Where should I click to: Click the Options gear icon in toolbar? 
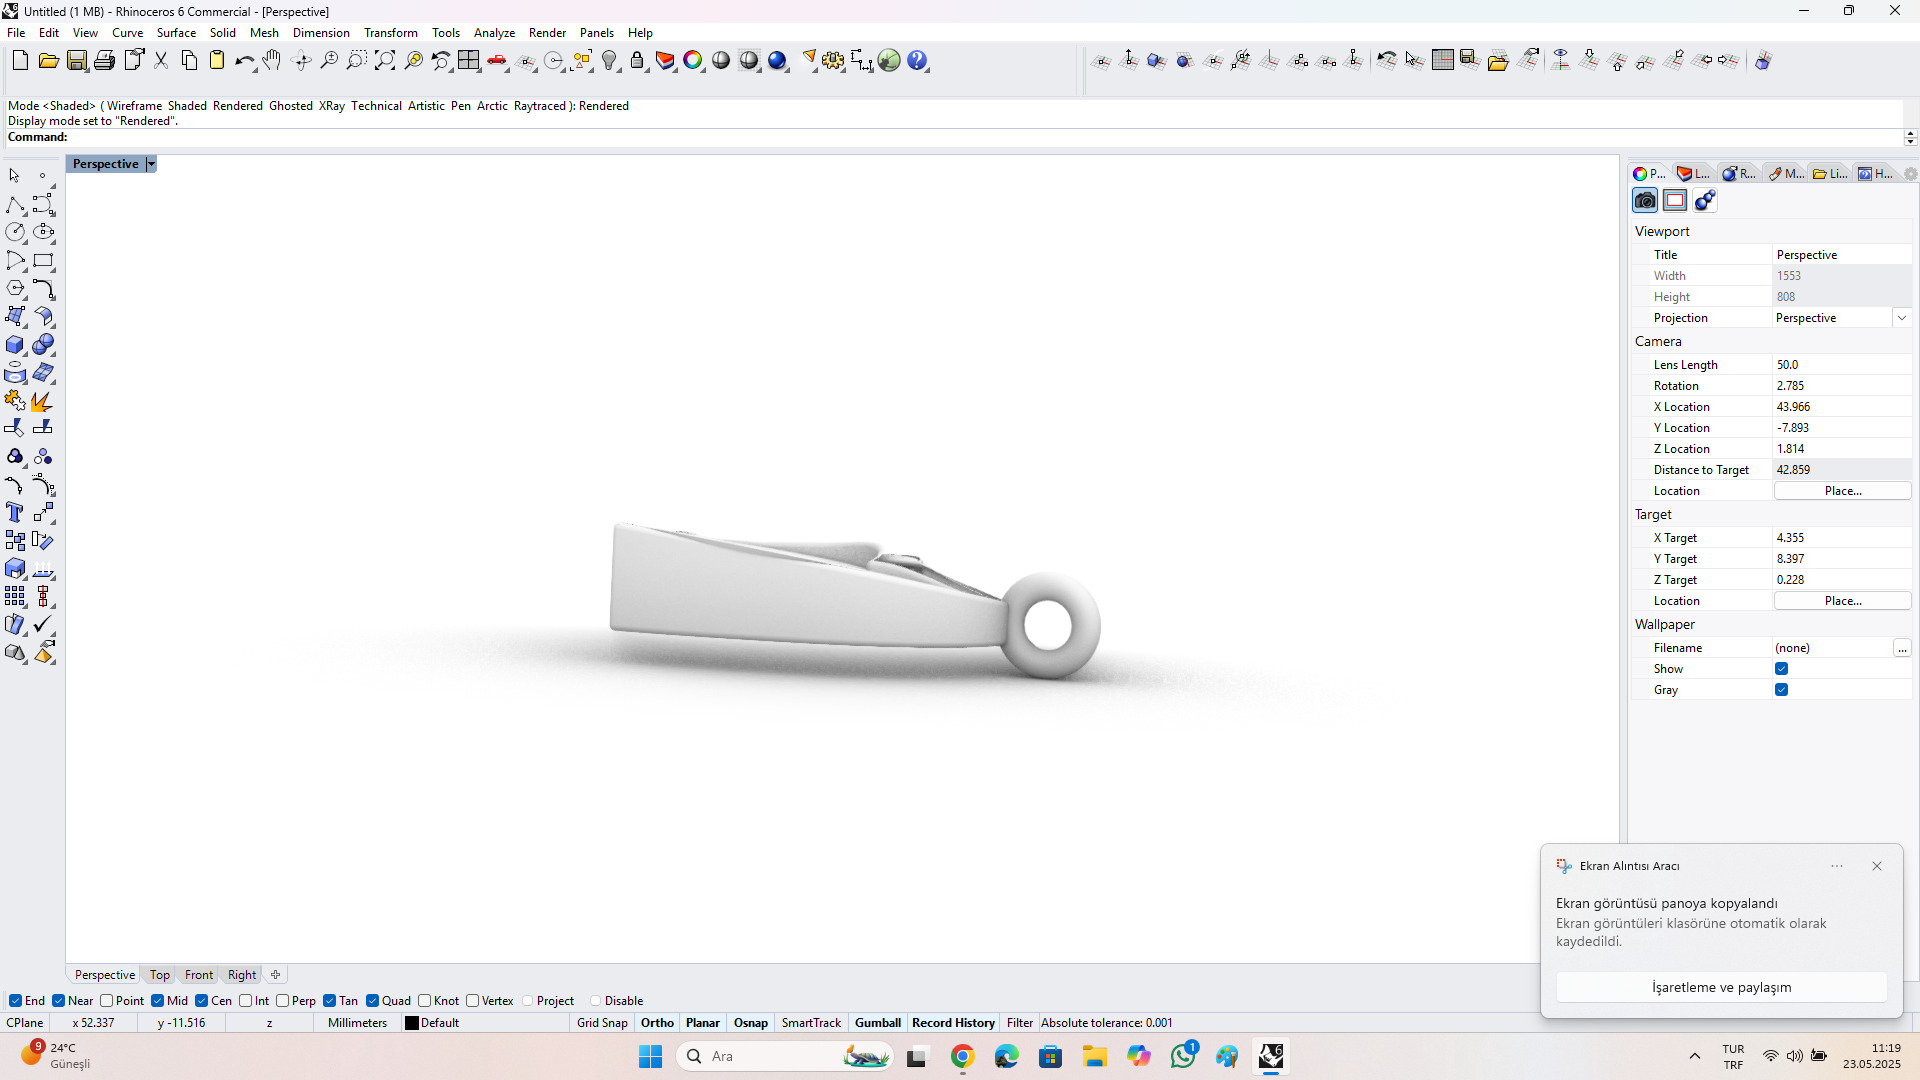click(x=833, y=61)
